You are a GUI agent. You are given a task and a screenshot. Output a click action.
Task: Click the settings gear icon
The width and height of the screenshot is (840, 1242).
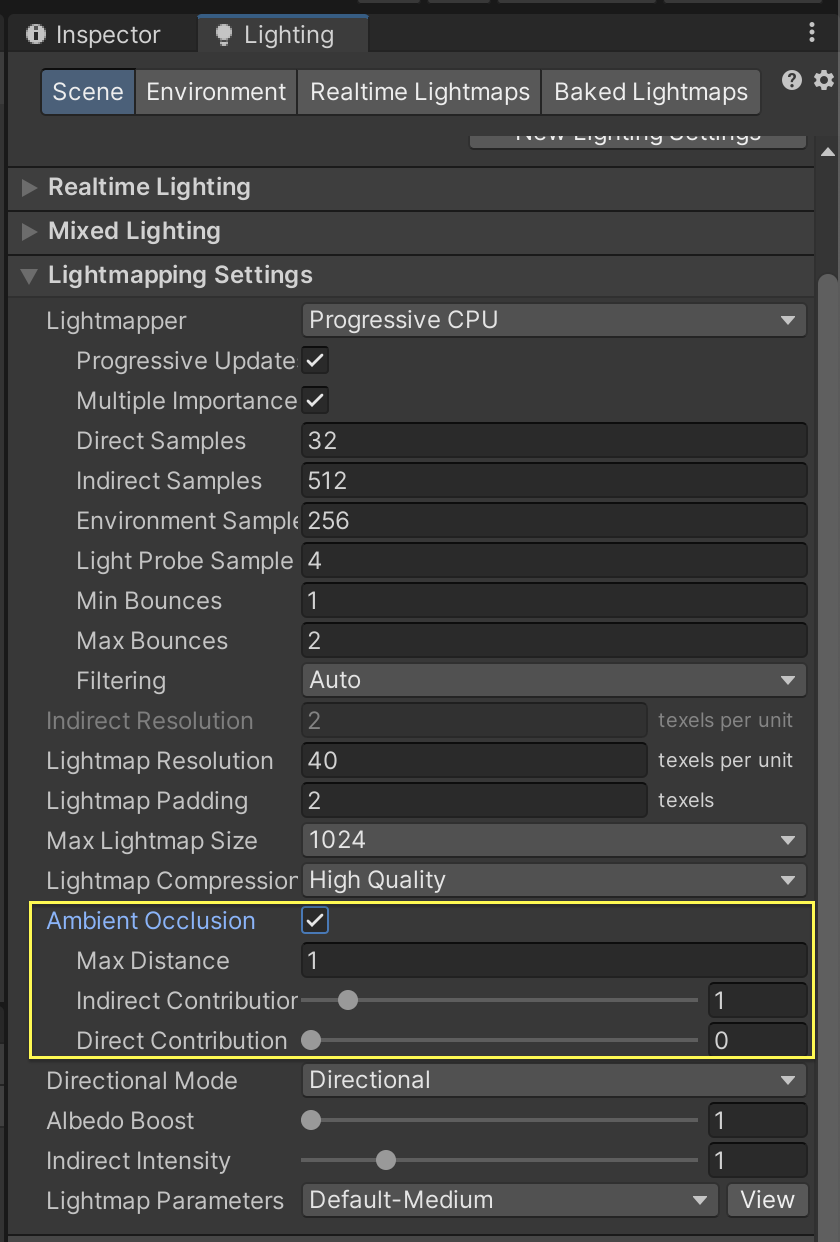[x=822, y=80]
